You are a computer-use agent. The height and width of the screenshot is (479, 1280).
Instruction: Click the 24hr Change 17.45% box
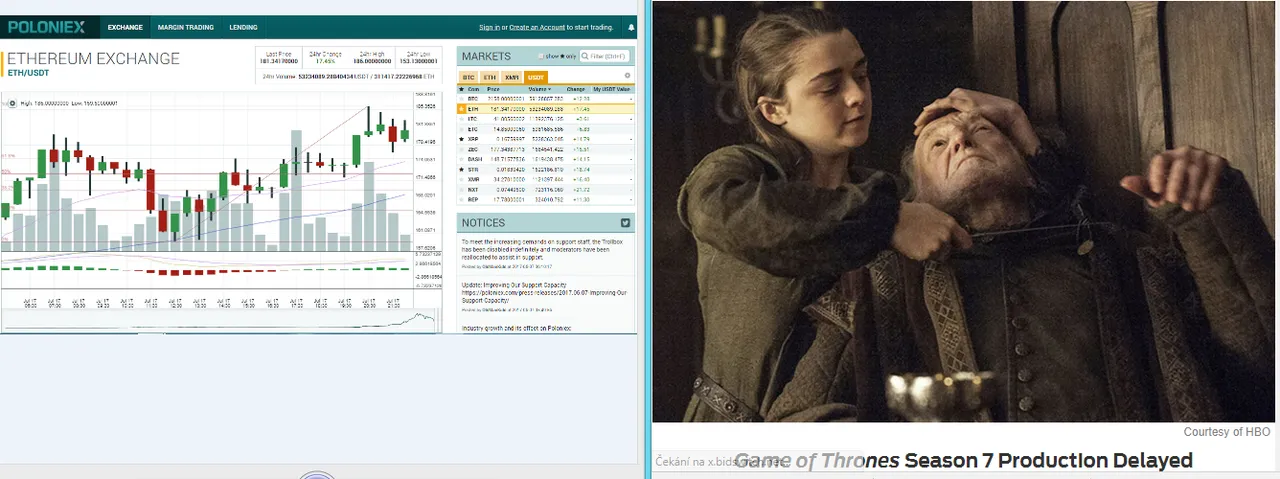325,58
